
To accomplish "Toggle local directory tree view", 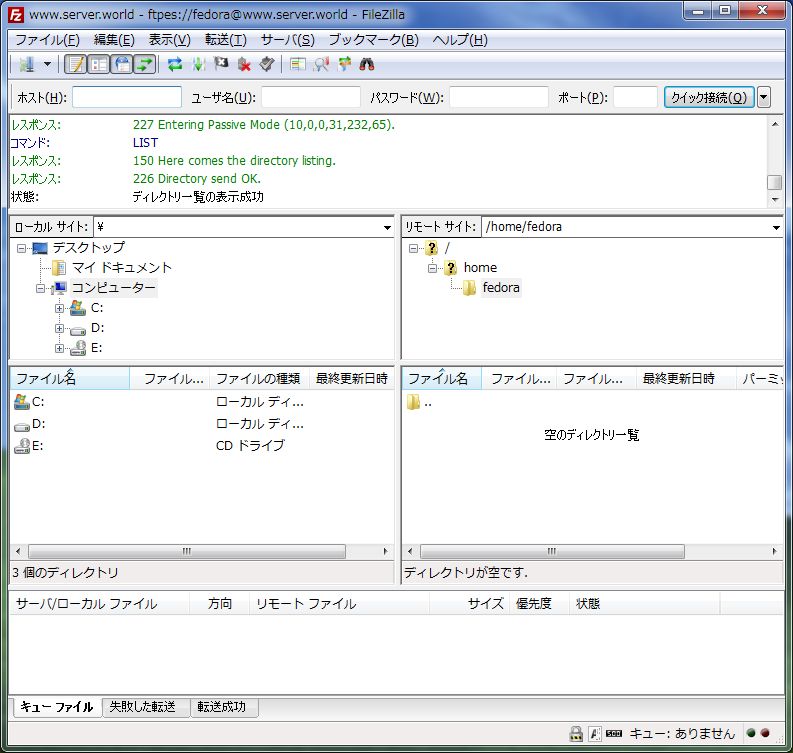I will coord(99,64).
